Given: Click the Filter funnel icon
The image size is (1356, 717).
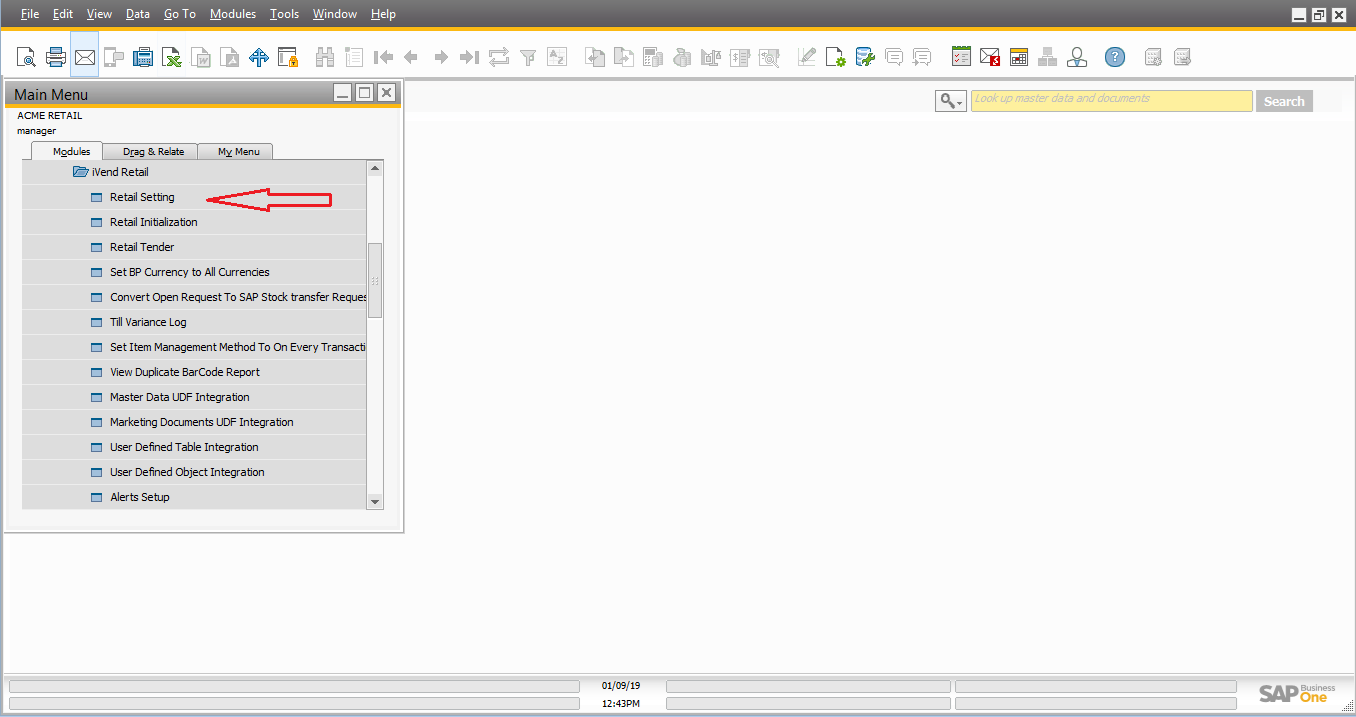Looking at the screenshot, I should coord(528,57).
